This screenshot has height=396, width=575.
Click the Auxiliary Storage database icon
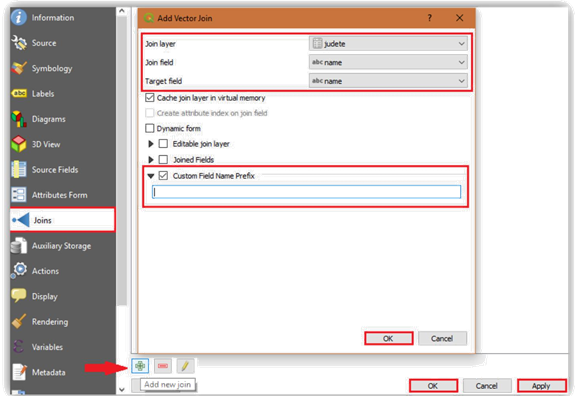18,245
